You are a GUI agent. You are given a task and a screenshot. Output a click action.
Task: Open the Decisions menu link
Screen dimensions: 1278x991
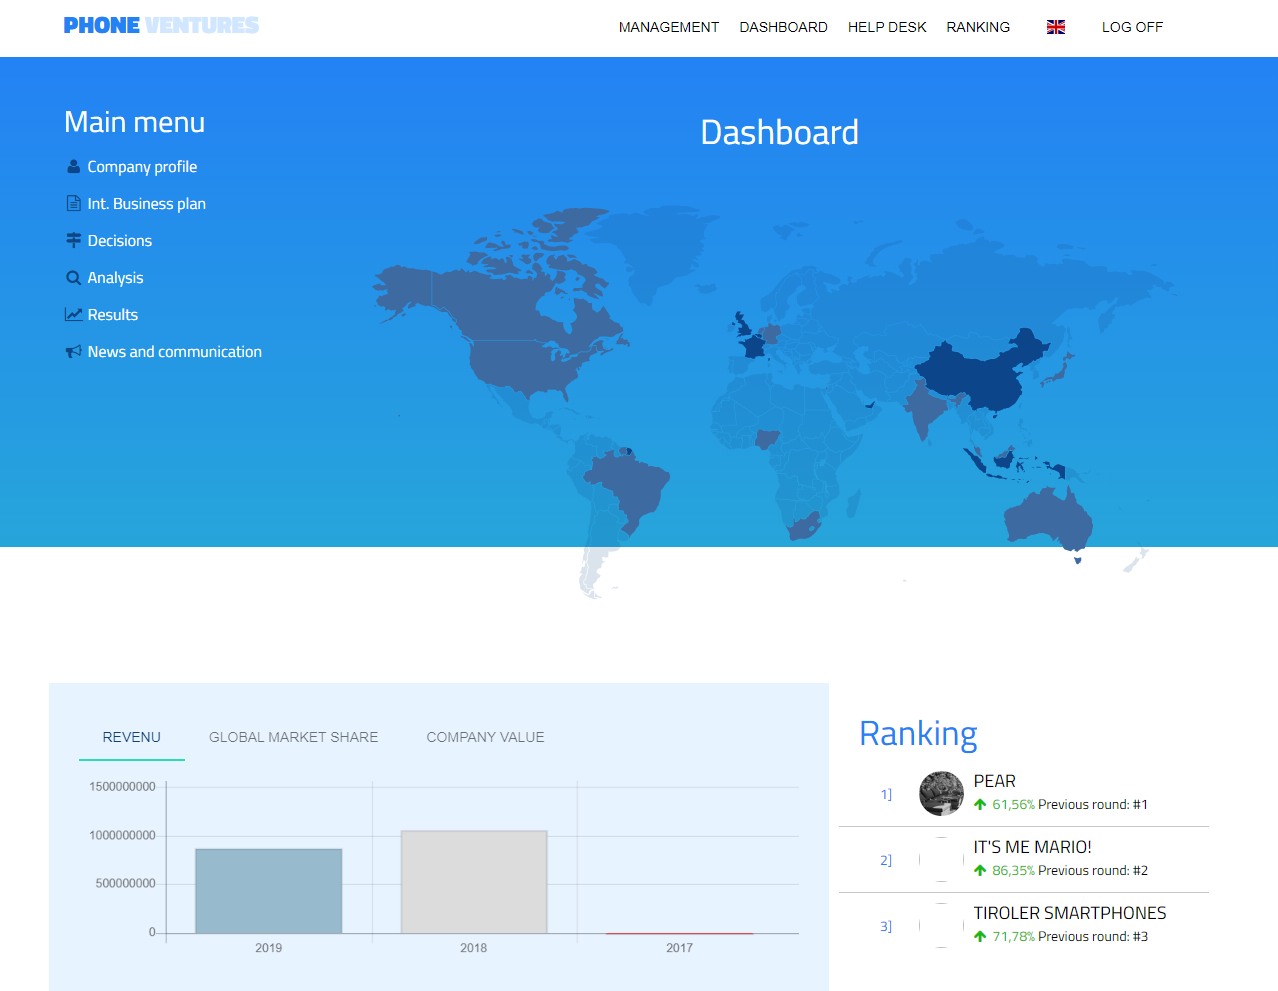(x=119, y=241)
